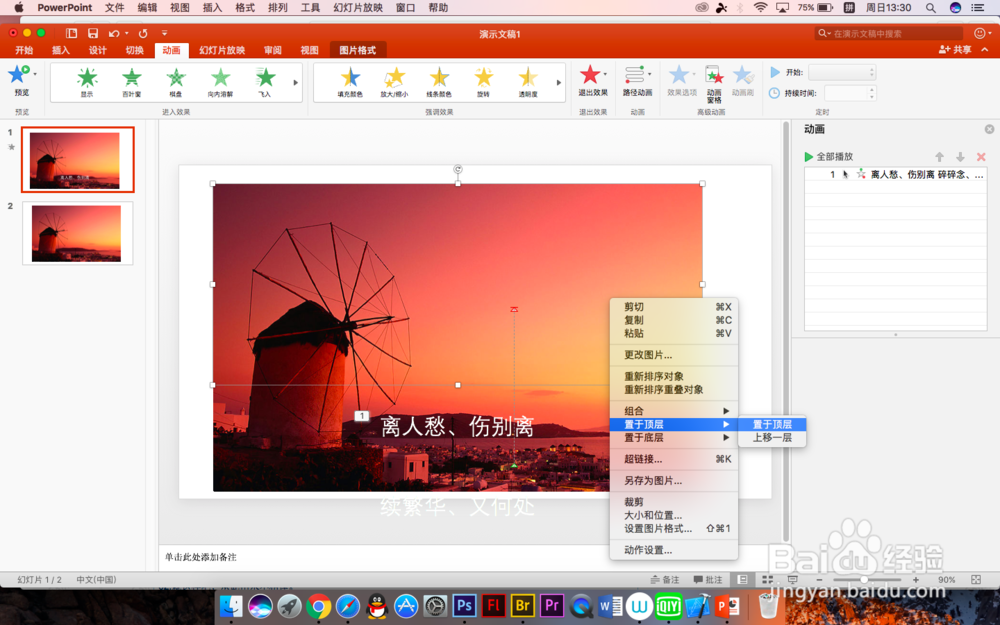This screenshot has height=625, width=1000.
Task: Click the save icon in title bar
Action: tap(93, 33)
